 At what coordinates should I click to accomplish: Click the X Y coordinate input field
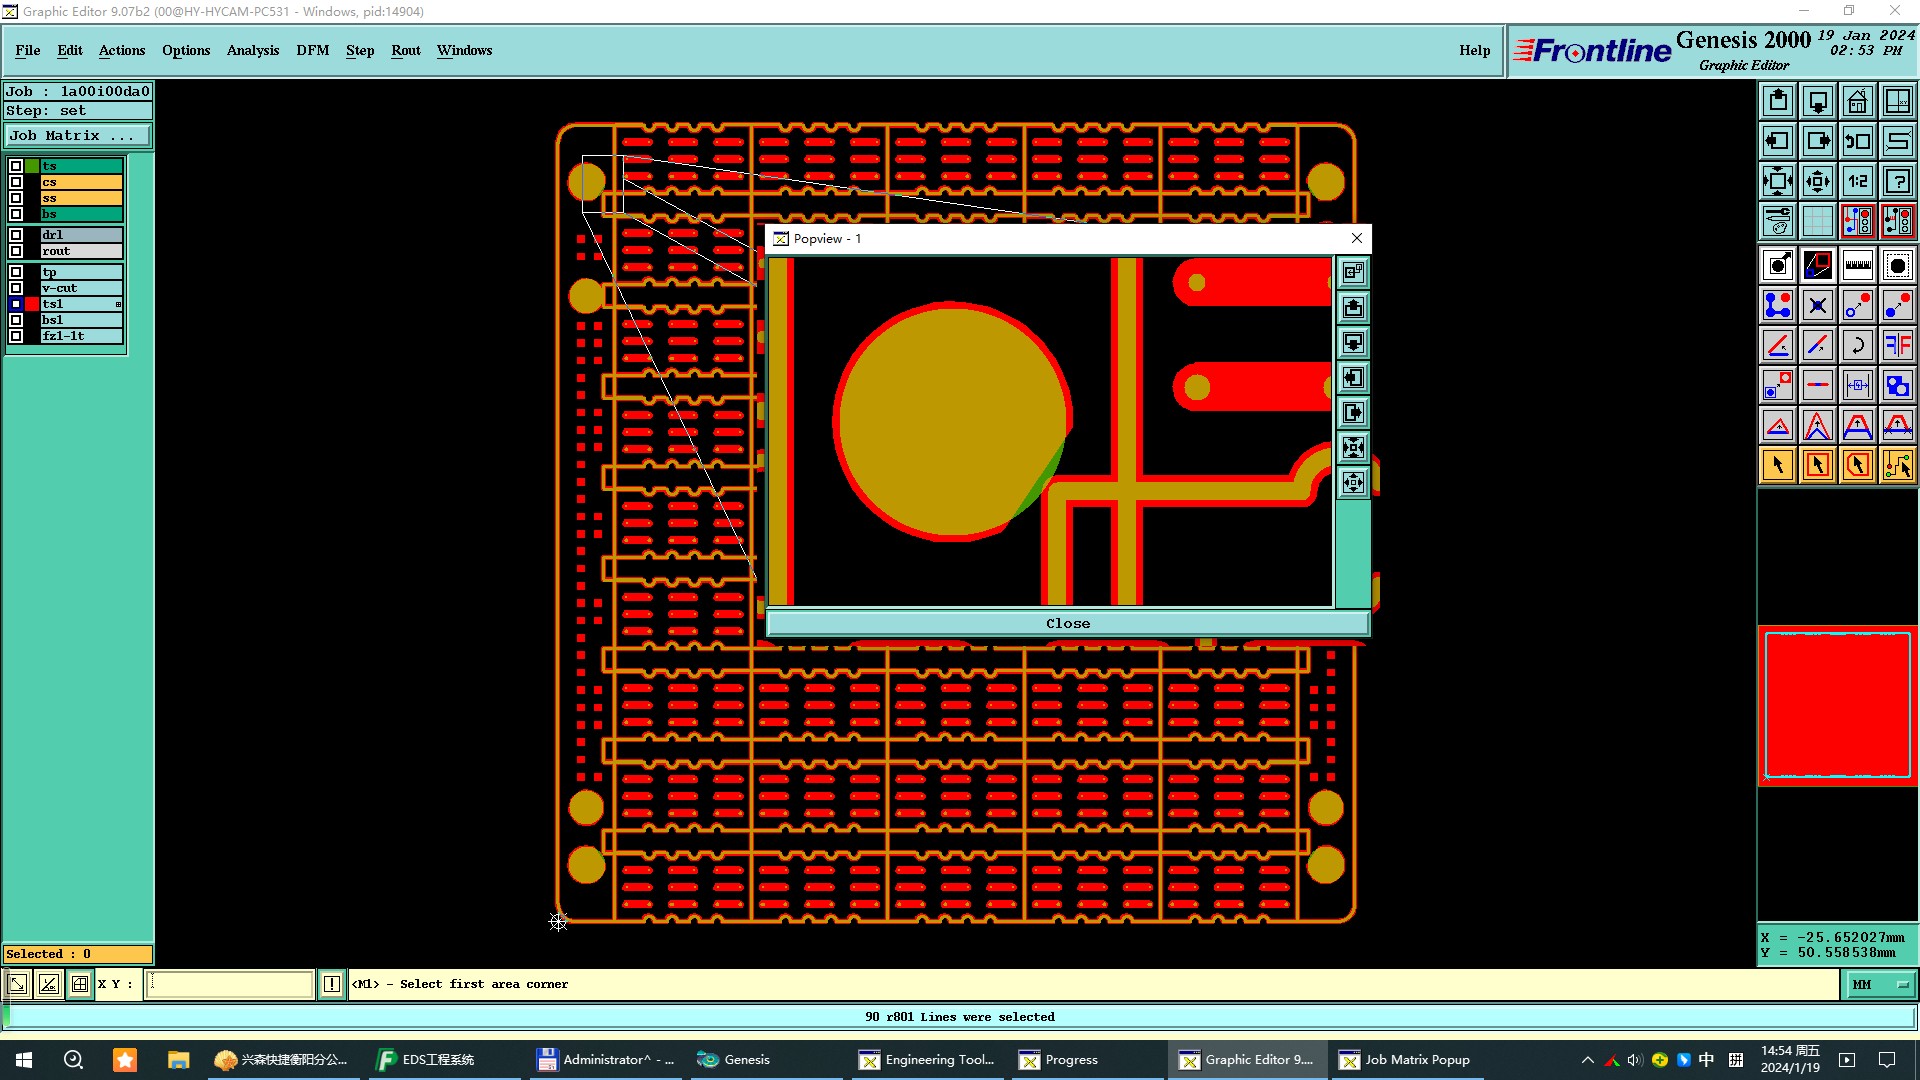click(230, 984)
